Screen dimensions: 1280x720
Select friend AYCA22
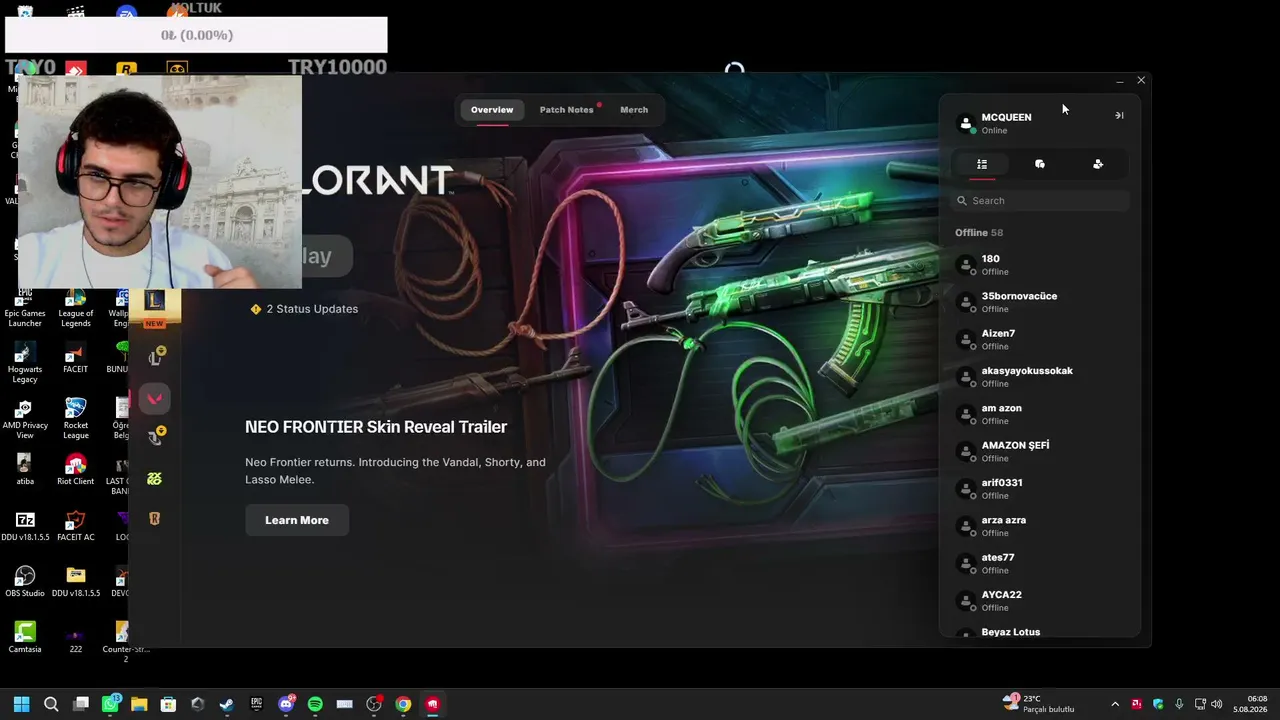pyautogui.click(x=1040, y=601)
